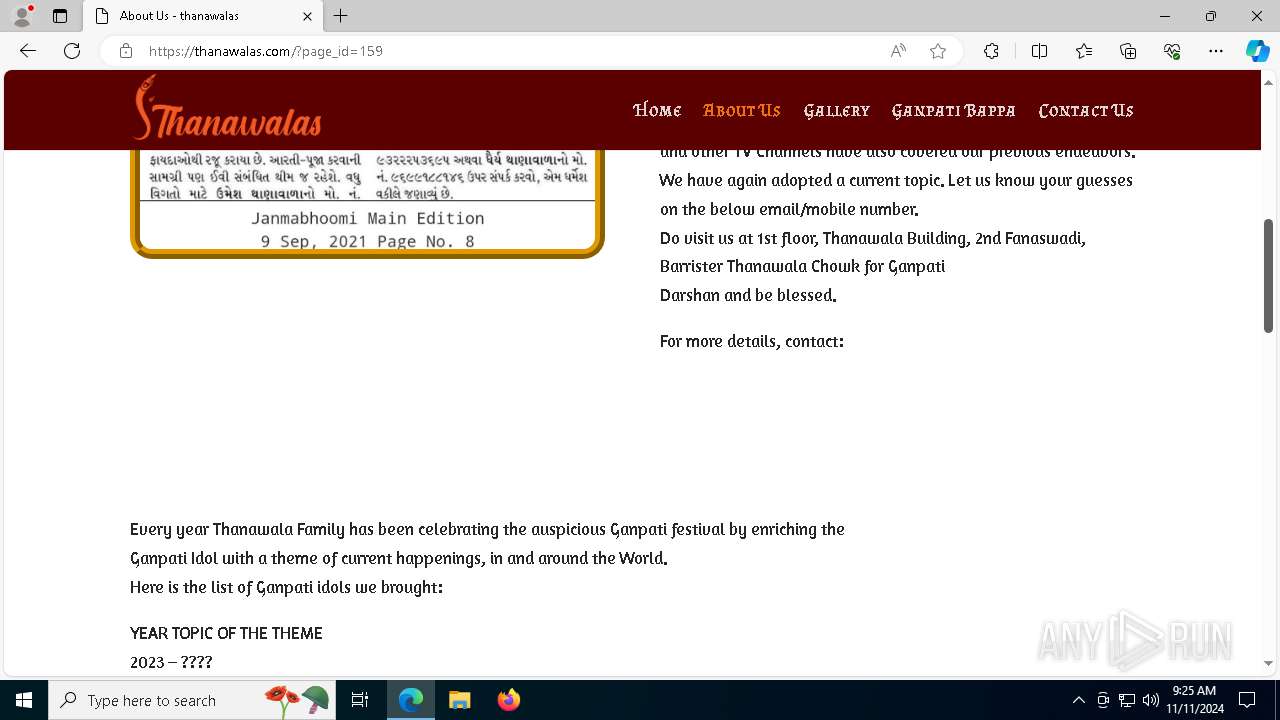Open a new tab with the plus button

pyautogui.click(x=341, y=16)
